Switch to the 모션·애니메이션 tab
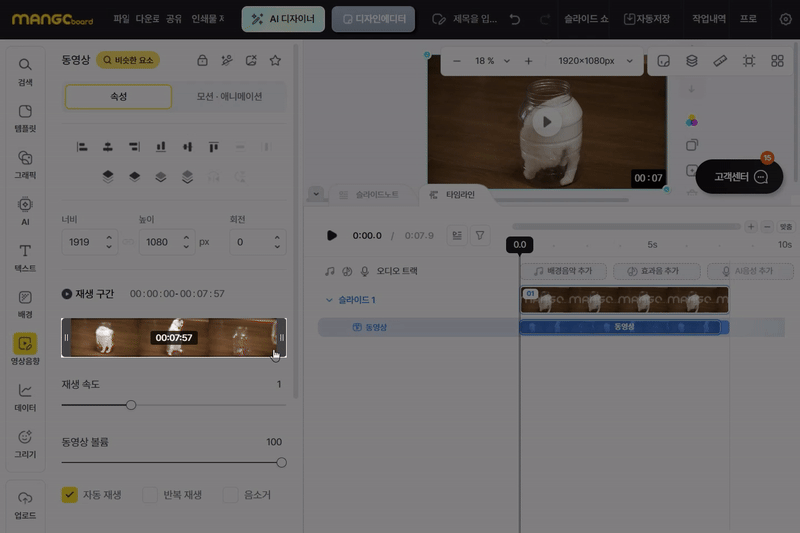 [229, 97]
